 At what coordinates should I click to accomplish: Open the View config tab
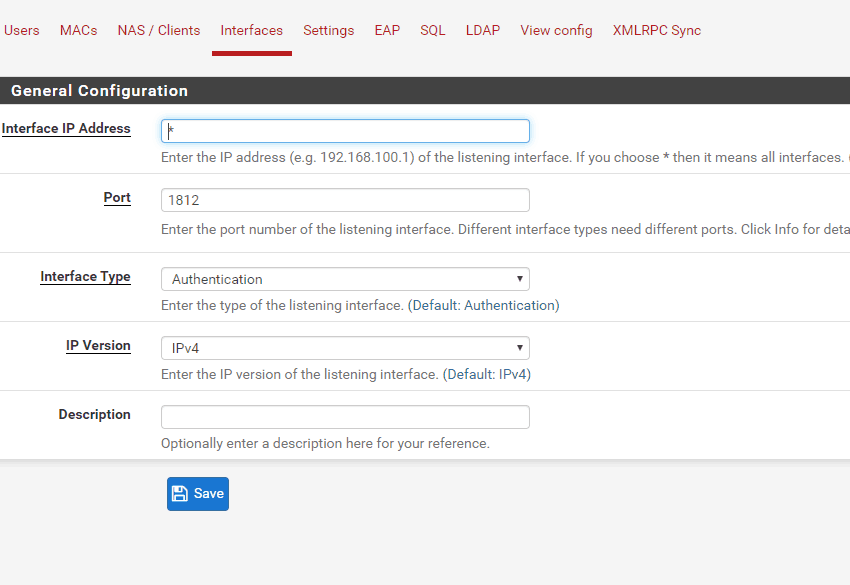tap(556, 30)
